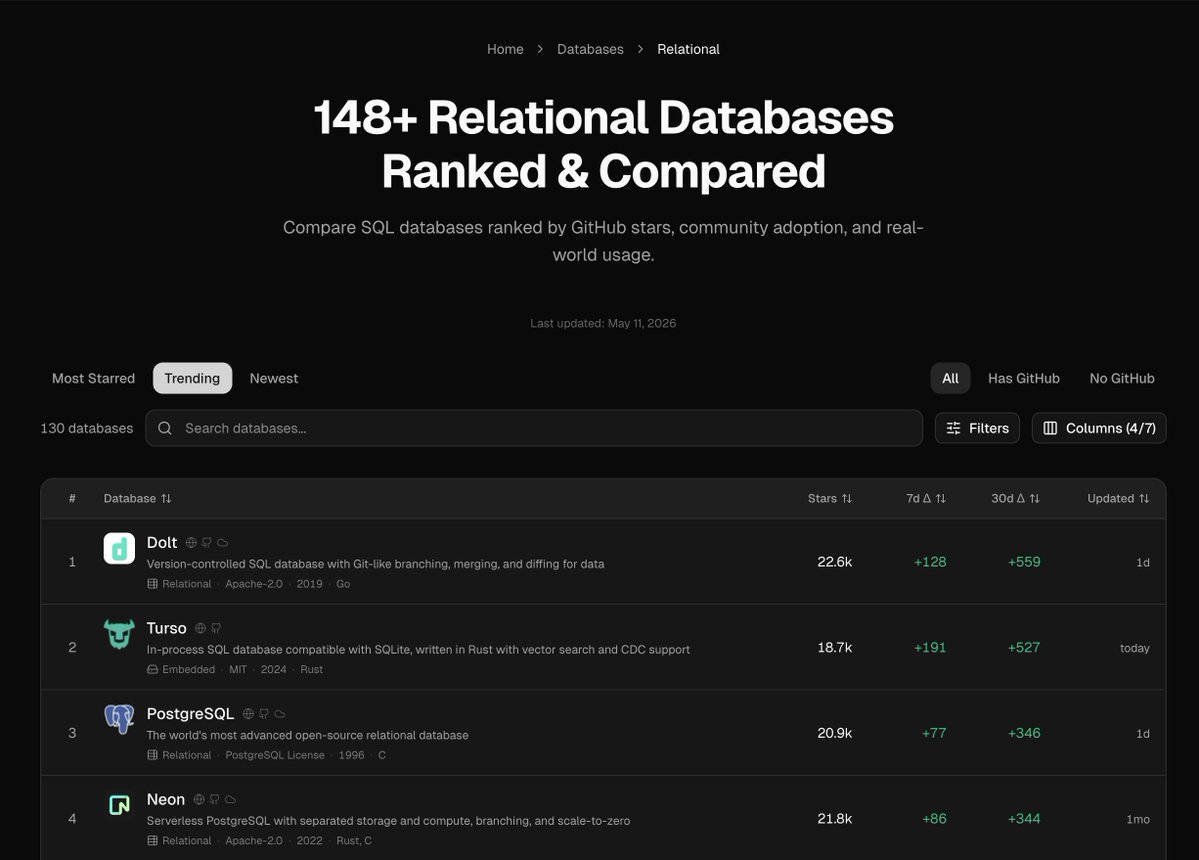Click Dolt's +559 monthly change
The height and width of the screenshot is (860, 1199).
(1024, 562)
